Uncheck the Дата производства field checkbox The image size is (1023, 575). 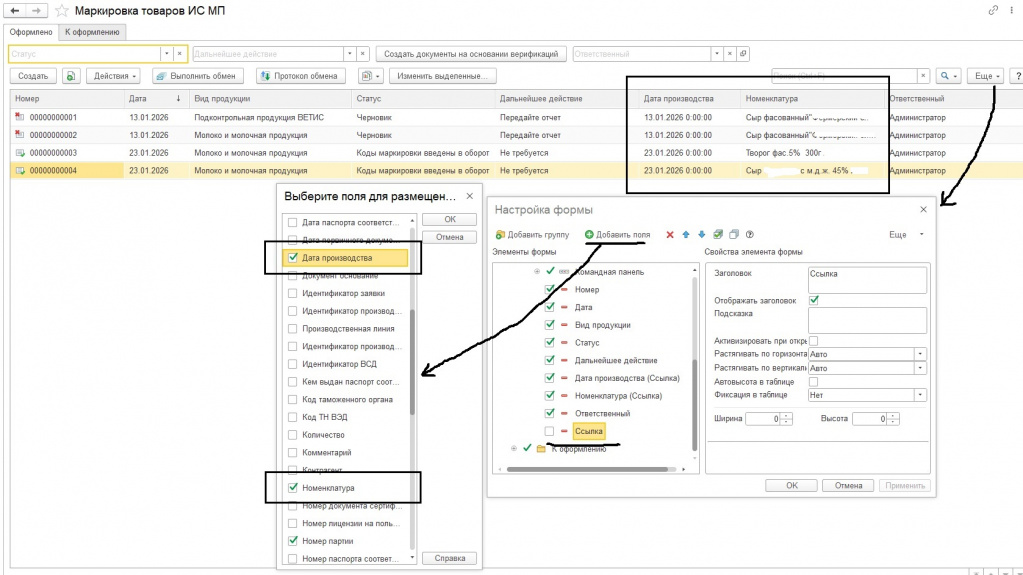coord(292,257)
